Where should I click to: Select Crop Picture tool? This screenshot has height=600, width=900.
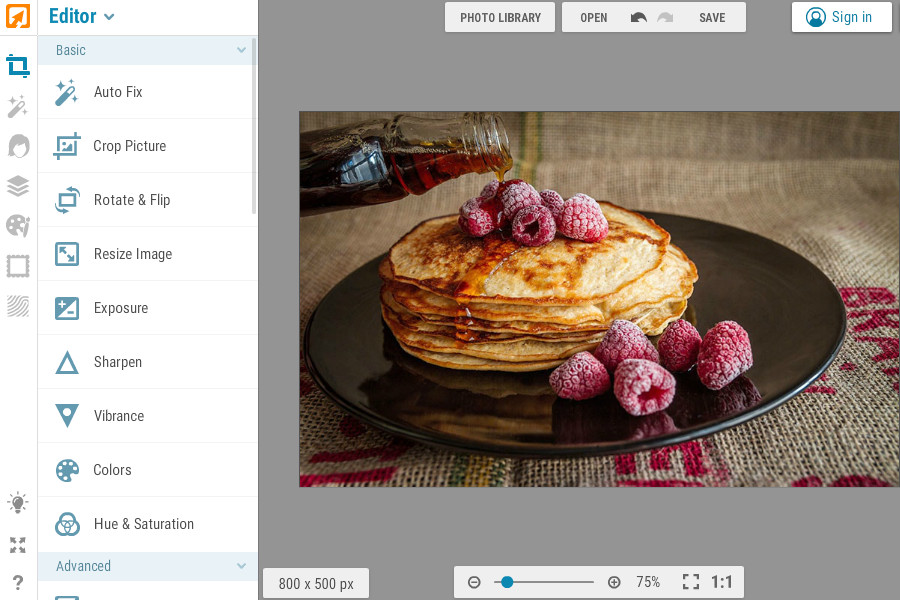(x=129, y=146)
